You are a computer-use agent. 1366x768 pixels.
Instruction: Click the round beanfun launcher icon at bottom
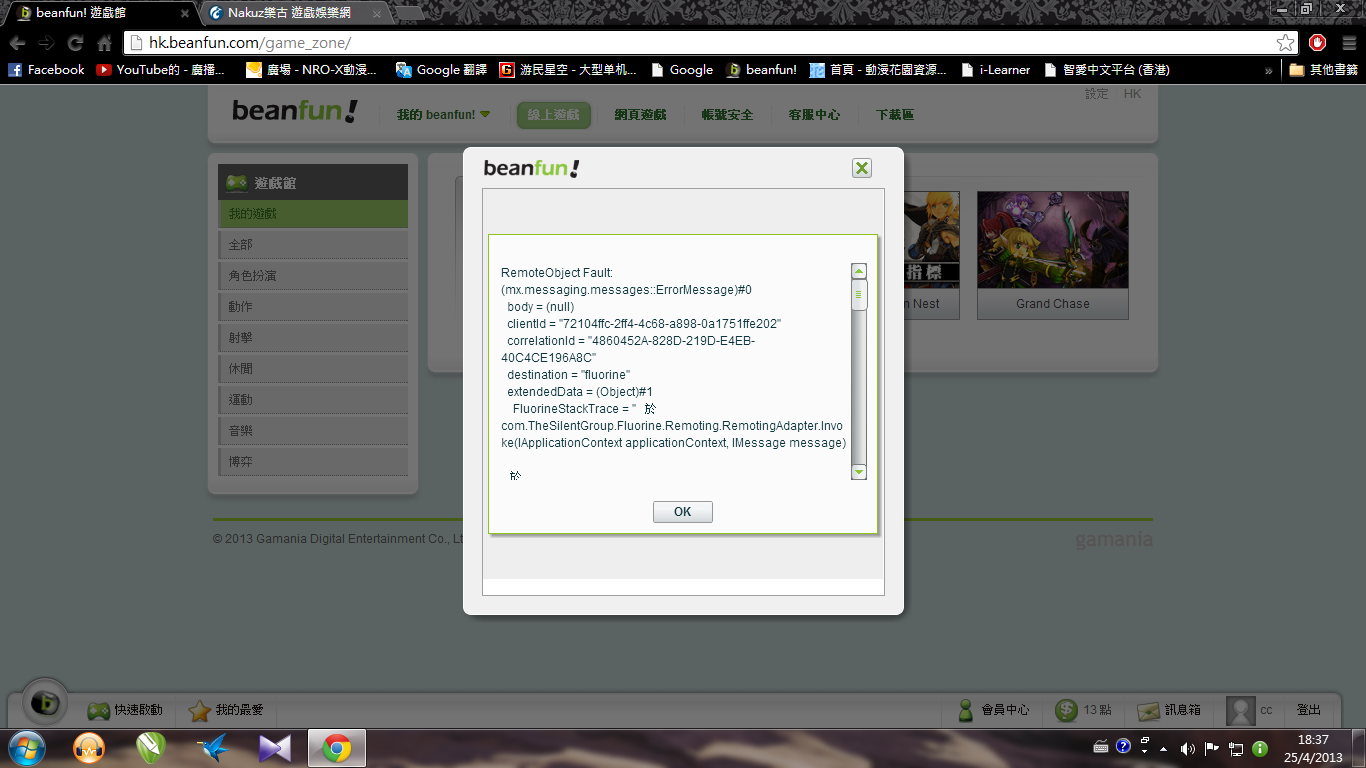[45, 703]
